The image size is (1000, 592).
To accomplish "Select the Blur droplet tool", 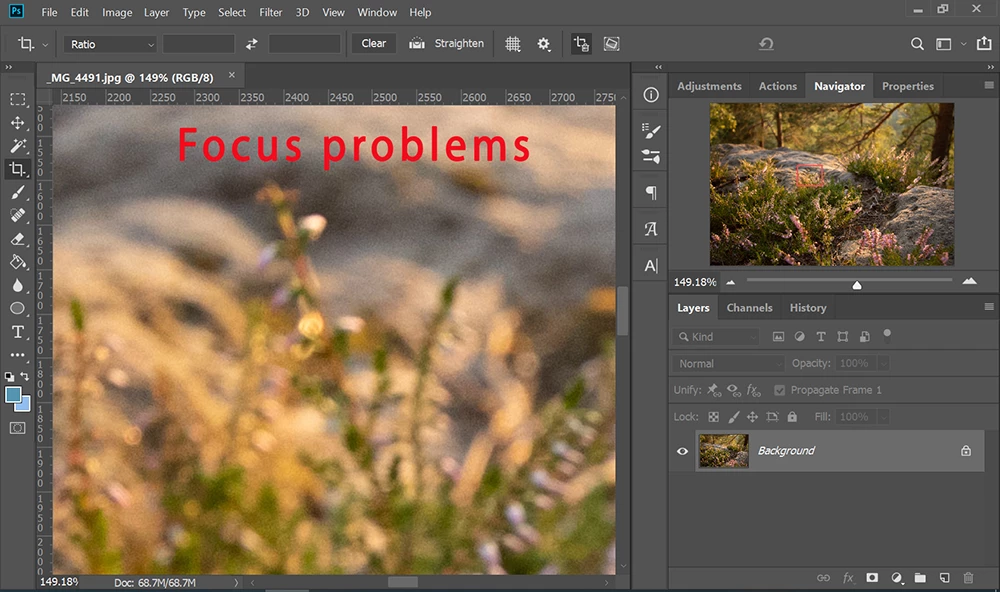I will (18, 285).
